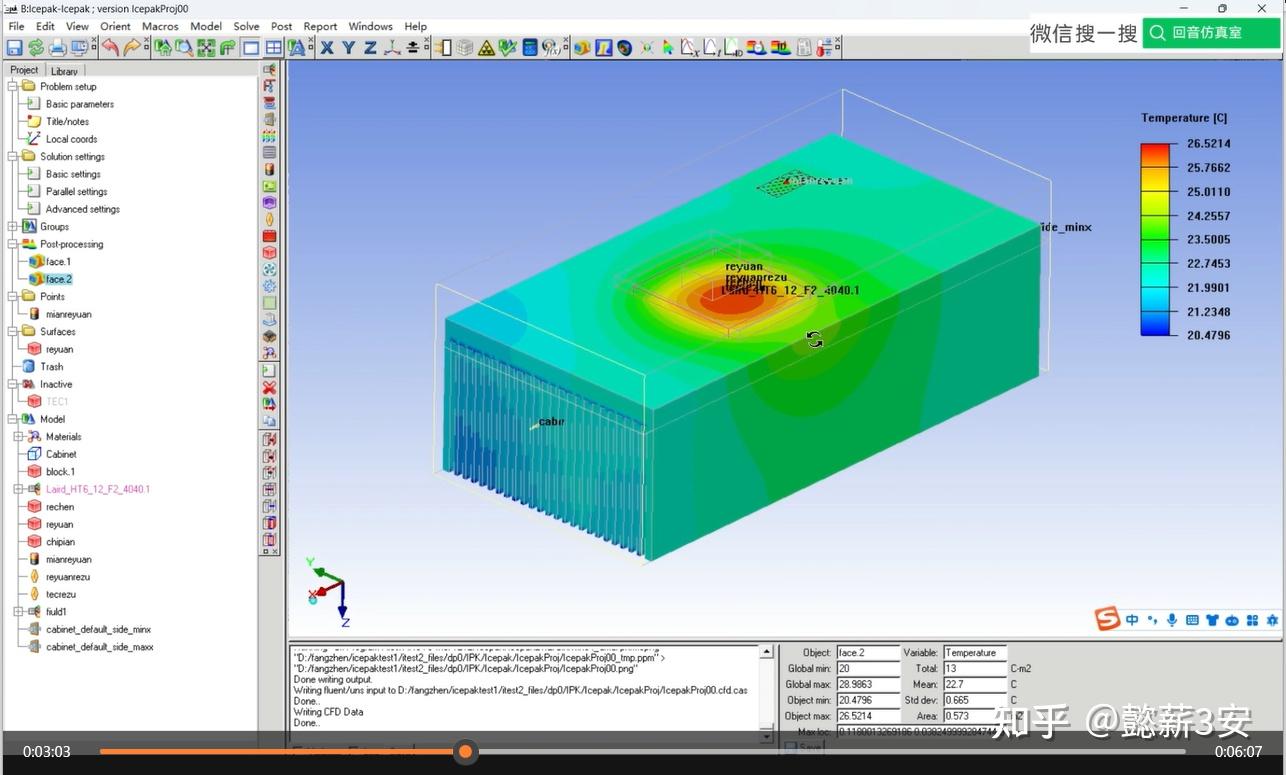The image size is (1286, 775).
Task: Select the Y axis orientation tool
Action: point(347,47)
